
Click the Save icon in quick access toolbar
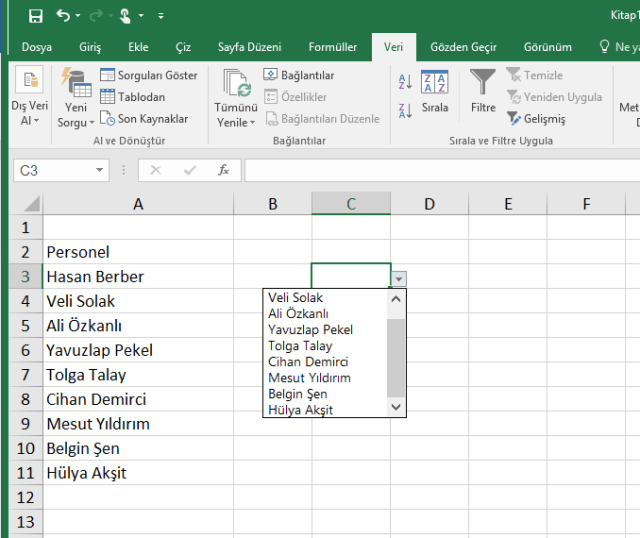point(36,16)
